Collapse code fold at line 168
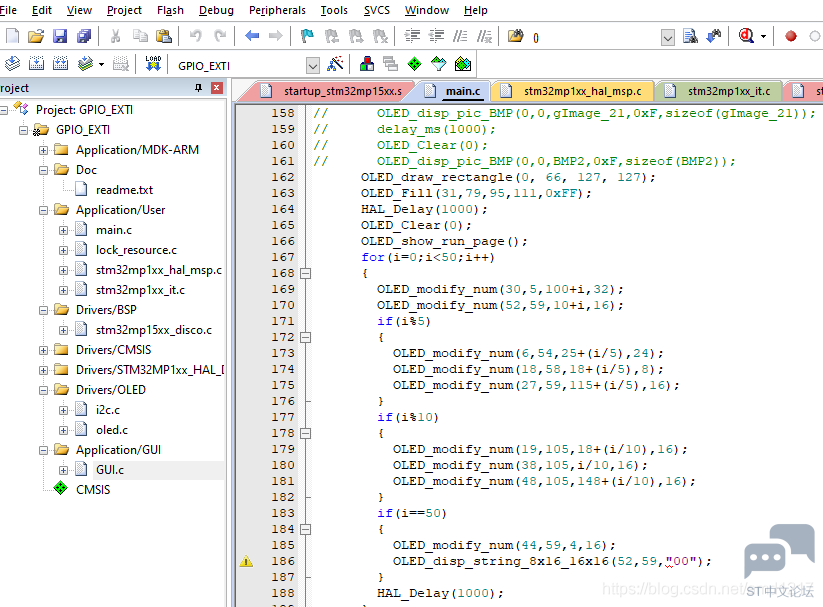 (305, 273)
